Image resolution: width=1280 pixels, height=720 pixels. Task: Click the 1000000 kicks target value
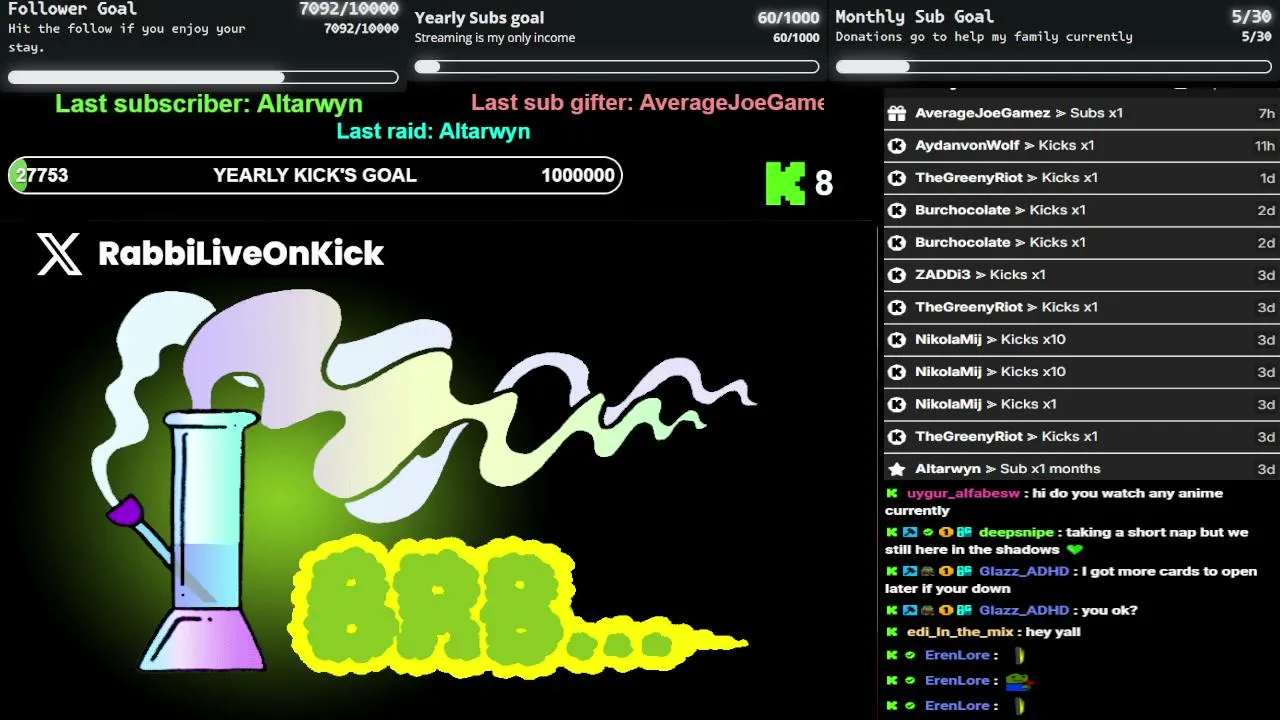tap(578, 176)
